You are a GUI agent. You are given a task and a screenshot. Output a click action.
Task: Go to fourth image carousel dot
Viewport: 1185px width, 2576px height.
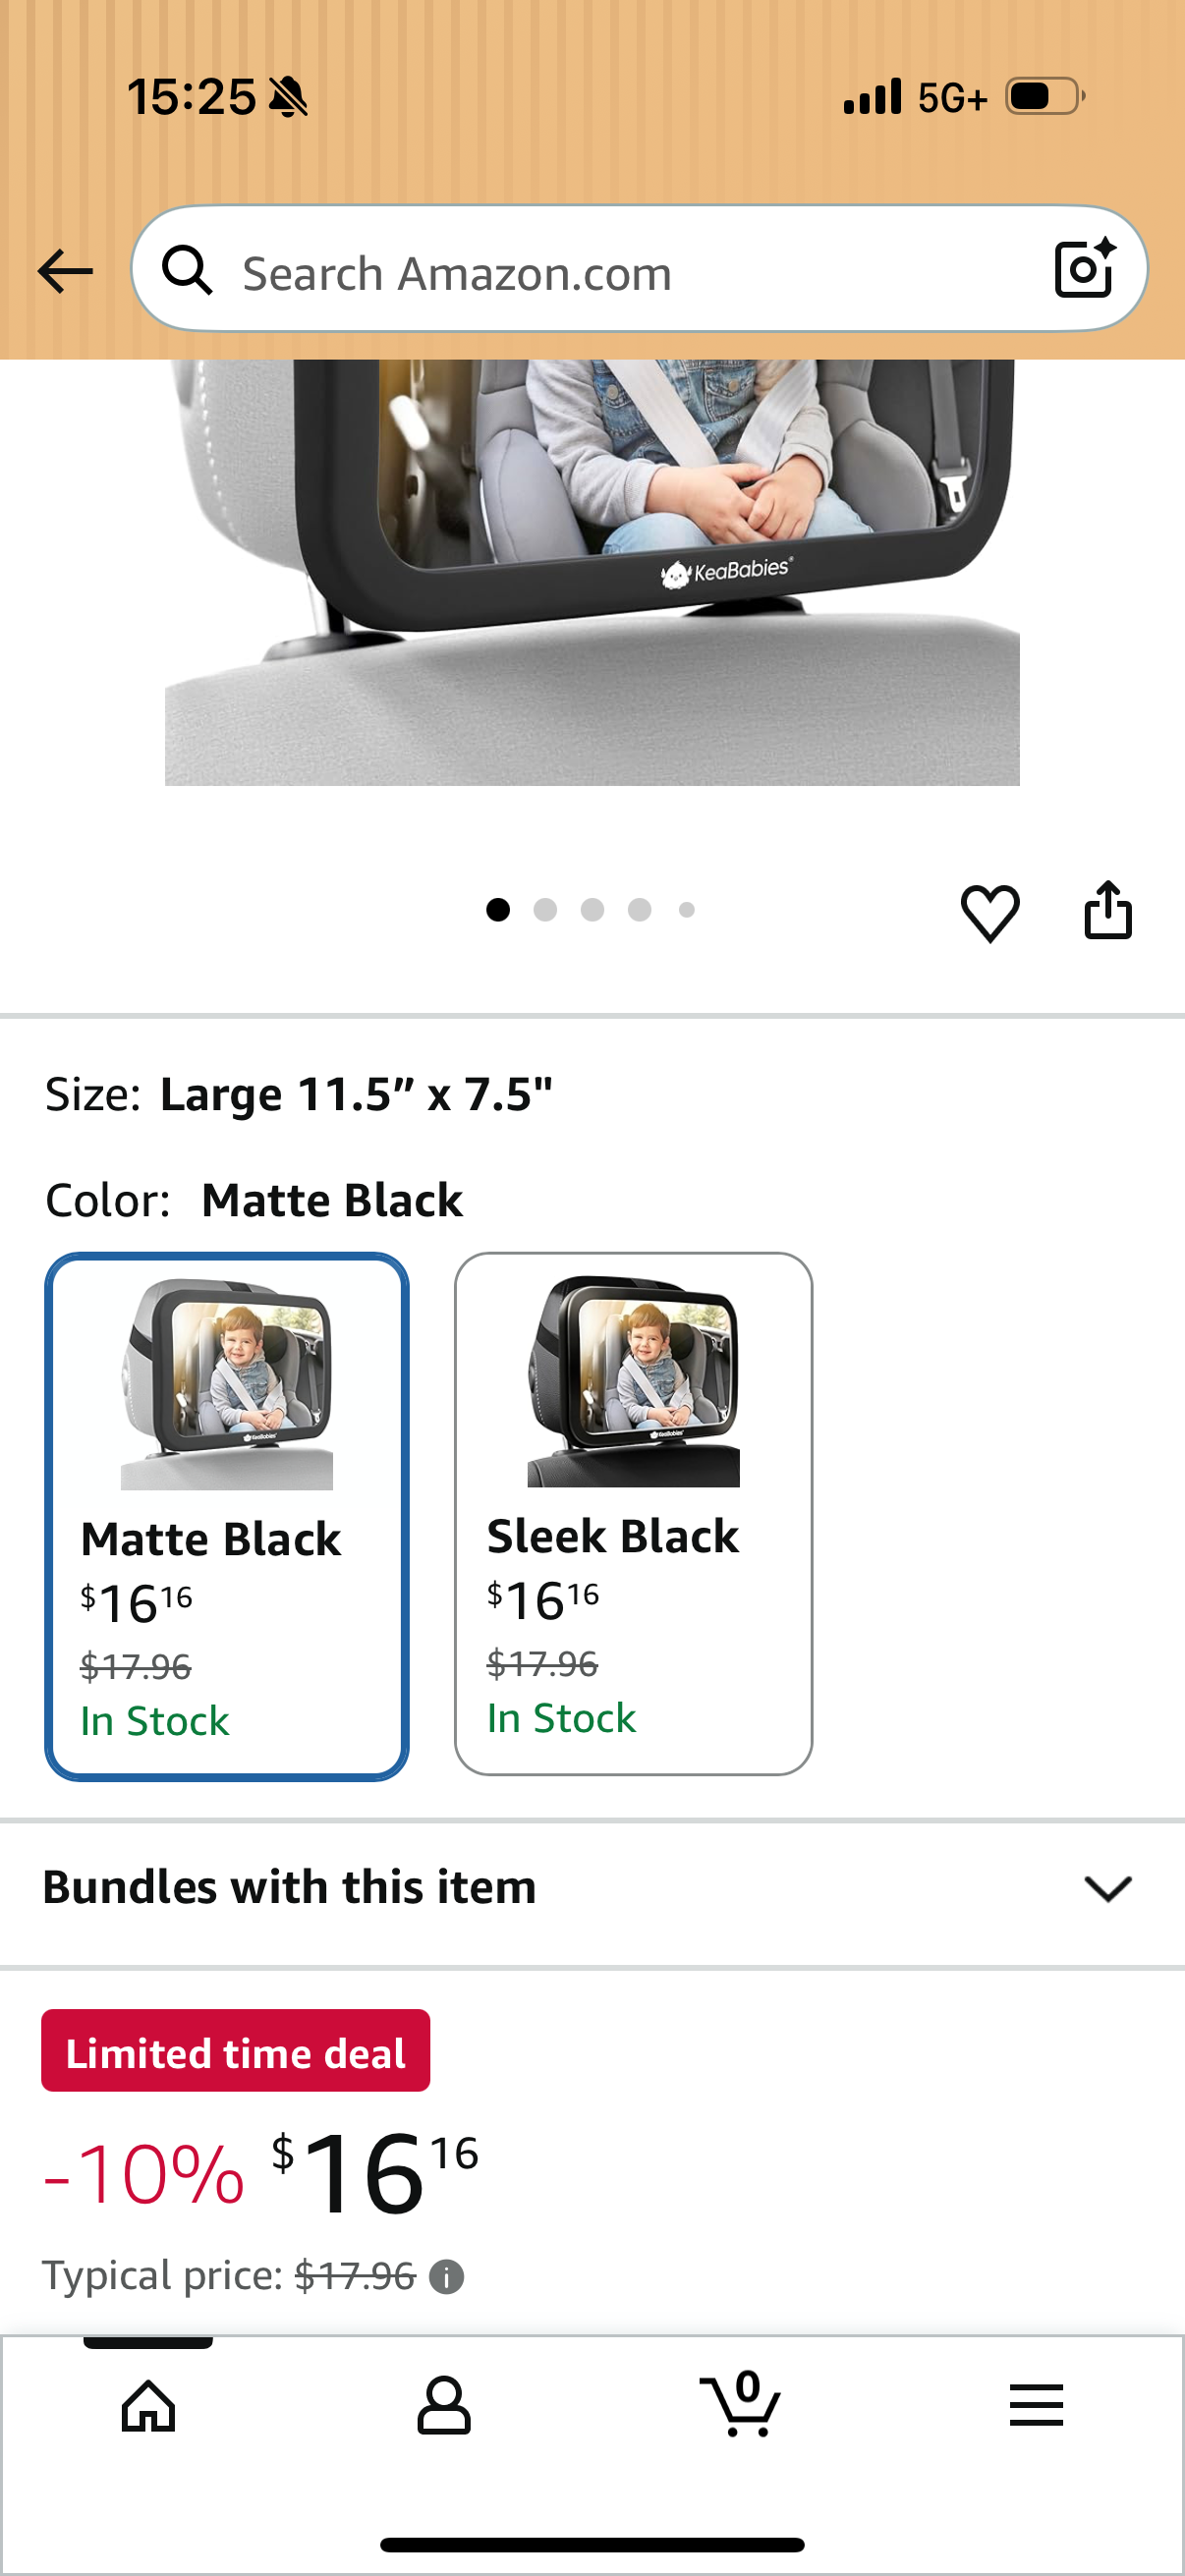(640, 909)
